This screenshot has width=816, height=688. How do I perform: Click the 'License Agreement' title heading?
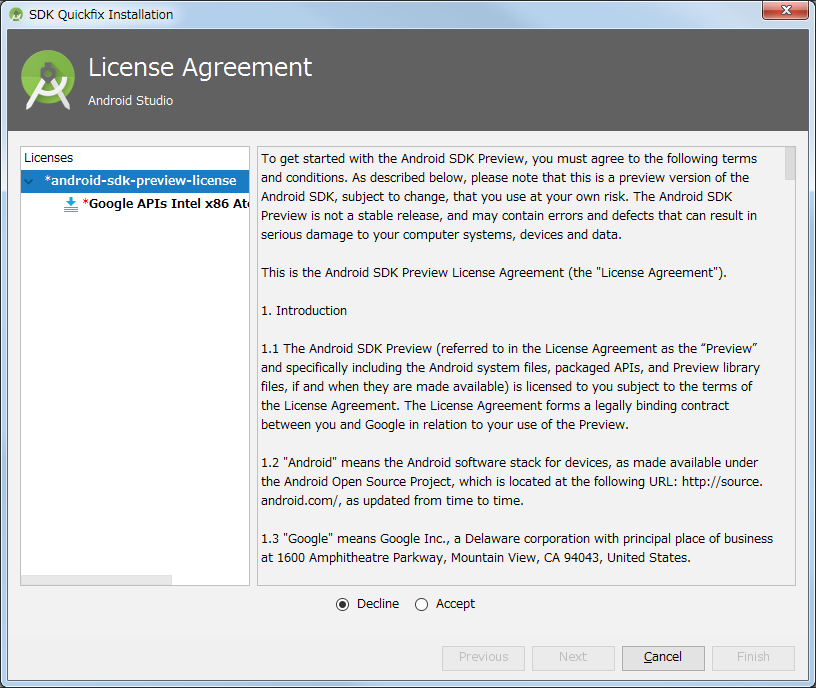[200, 68]
